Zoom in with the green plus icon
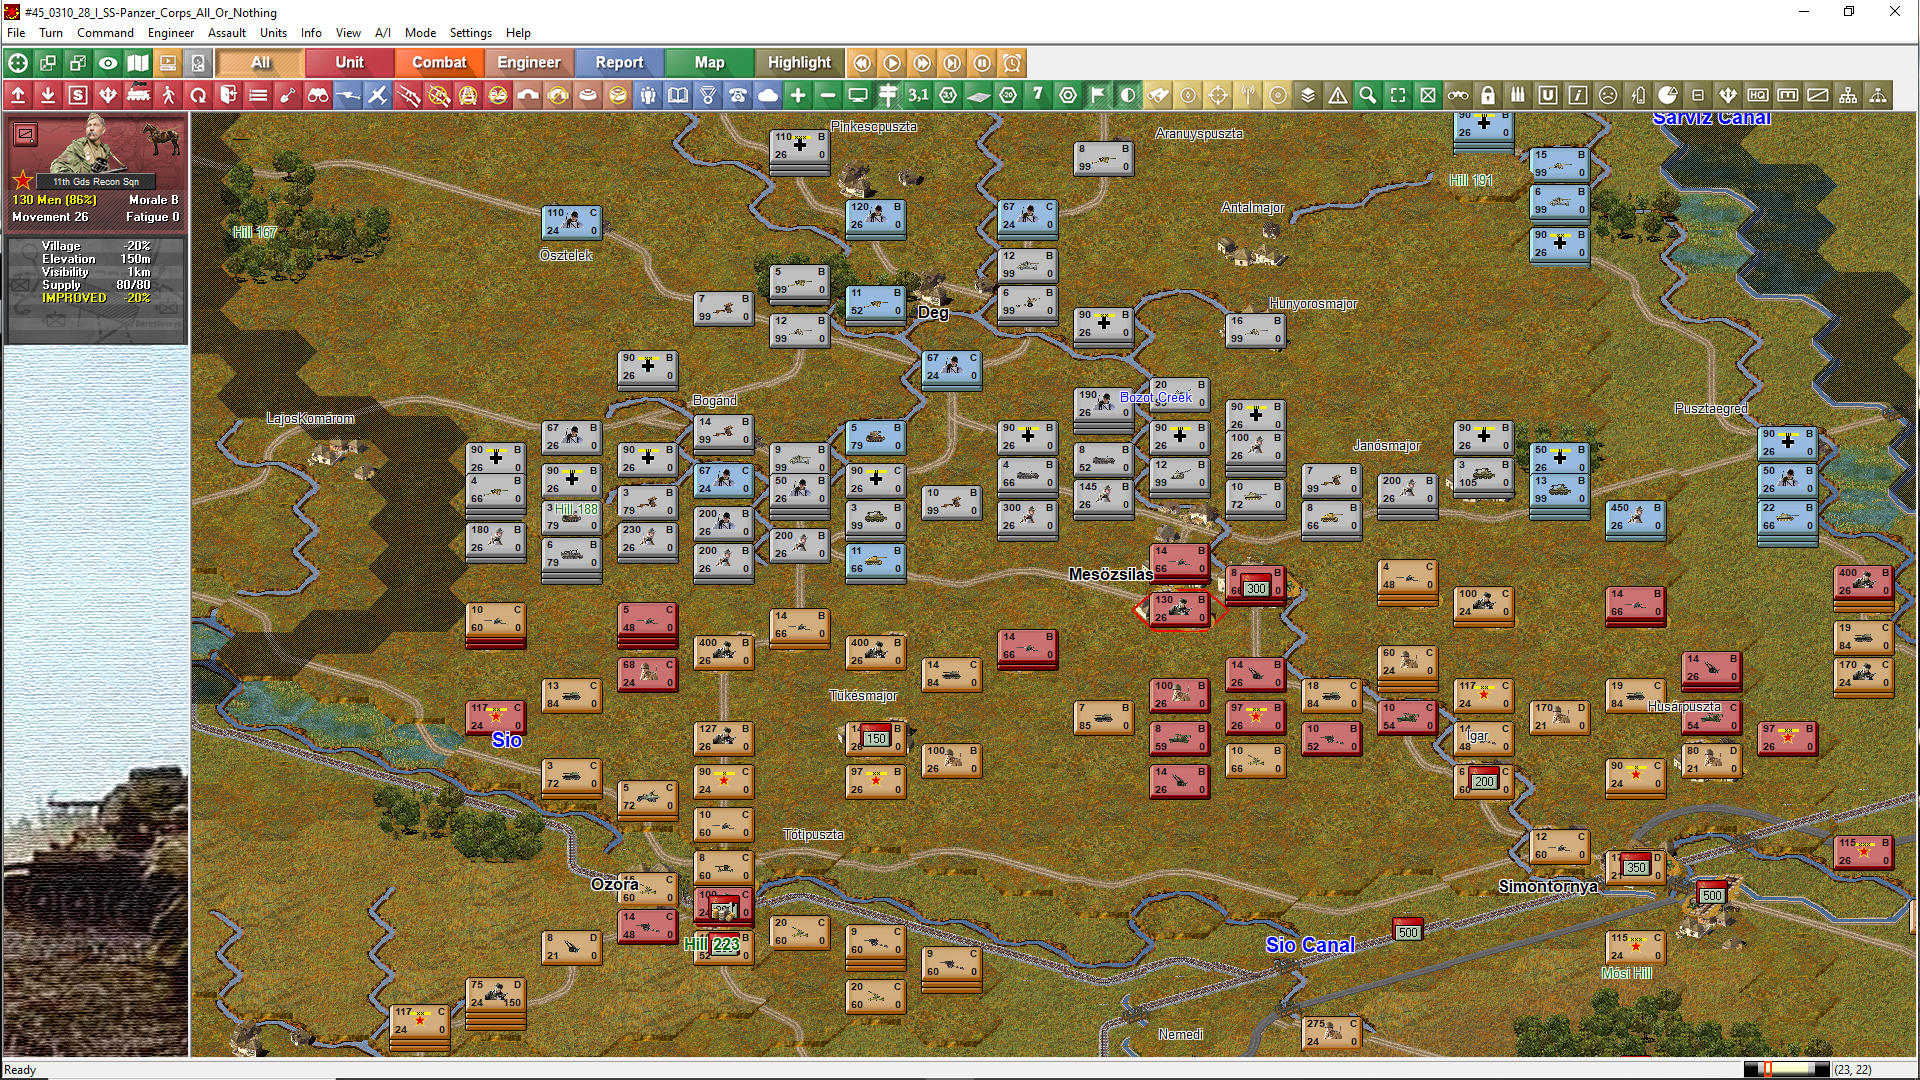 click(x=798, y=95)
